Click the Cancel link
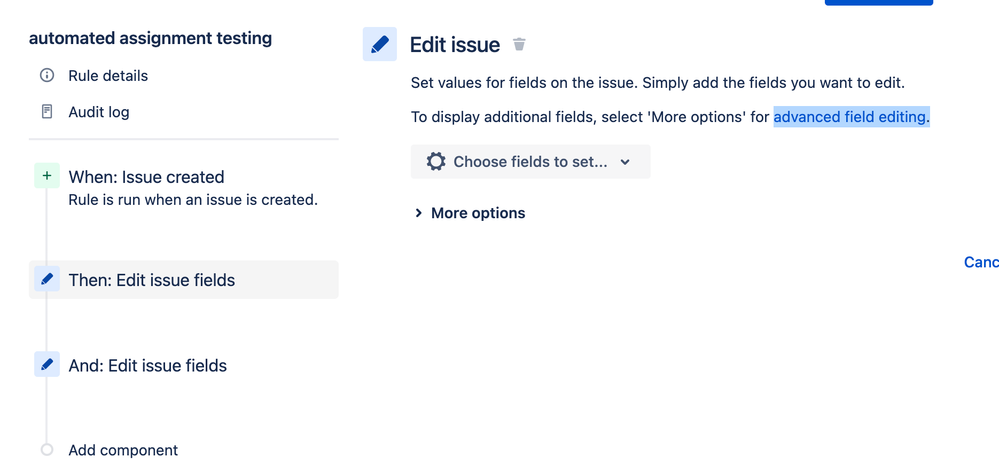Image resolution: width=999 pixels, height=461 pixels. [x=981, y=262]
